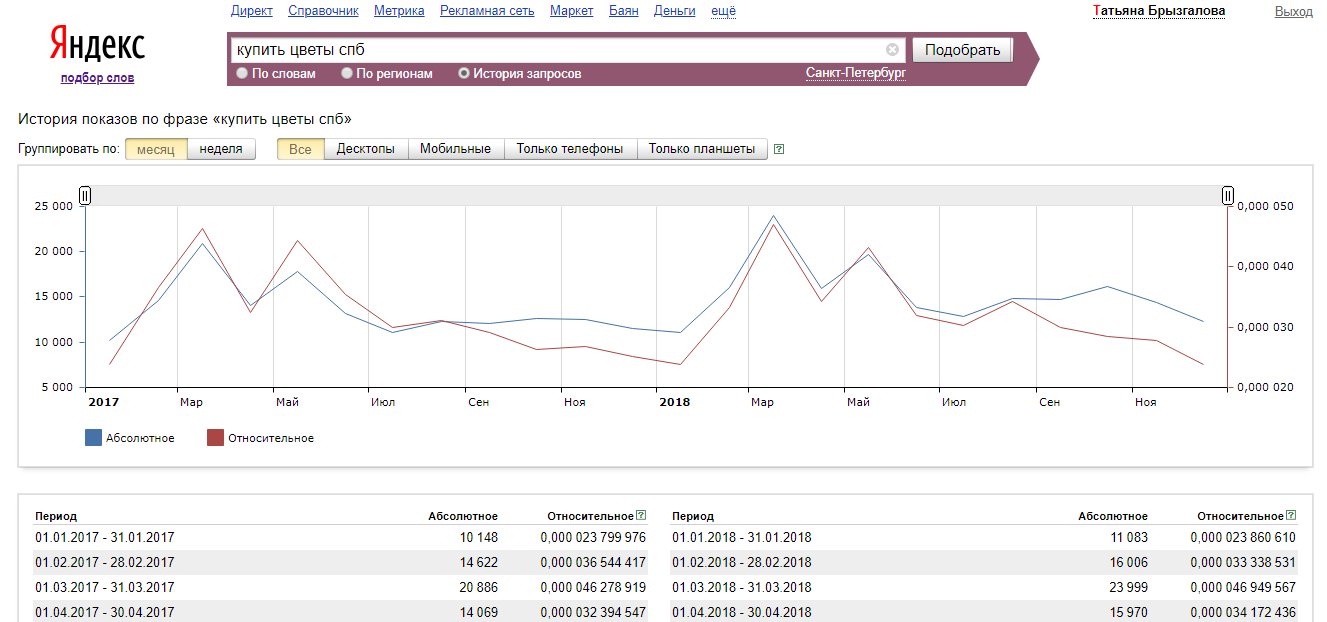This screenshot has width=1327, height=622.
Task: Toggle the blue Абсолютное legend swatch
Action: tap(93, 438)
